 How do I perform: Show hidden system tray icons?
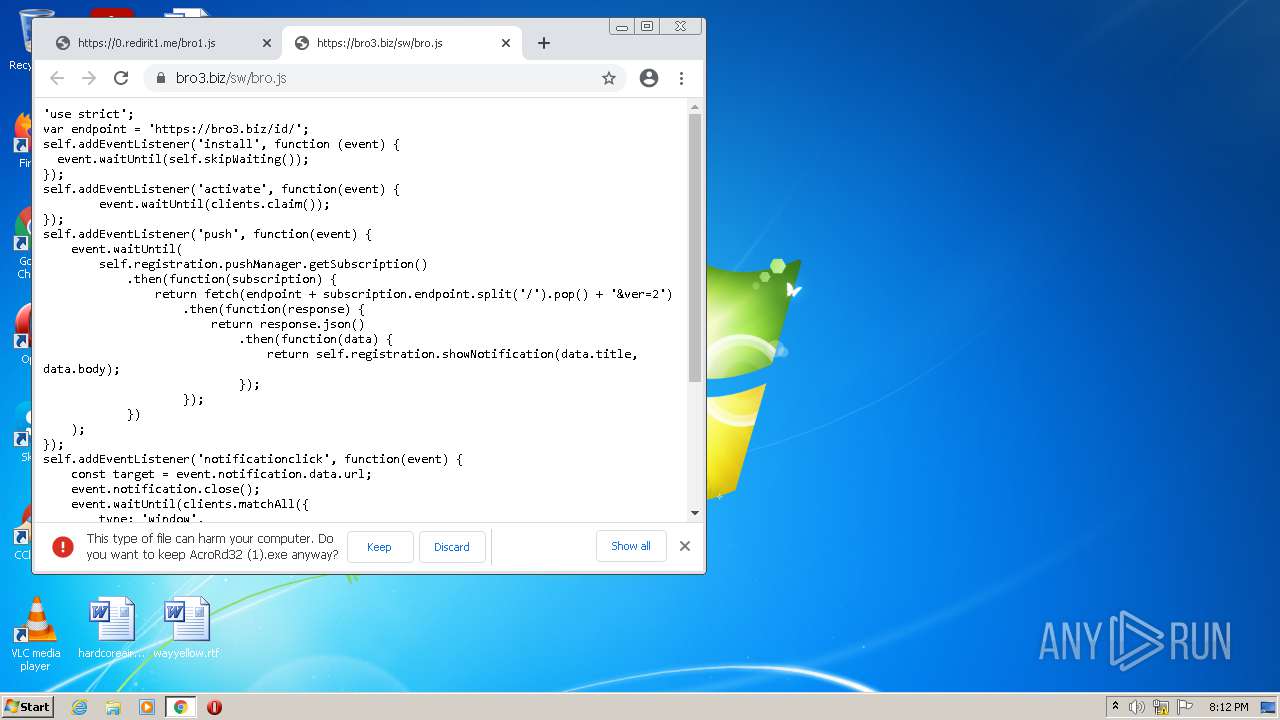[1115, 707]
